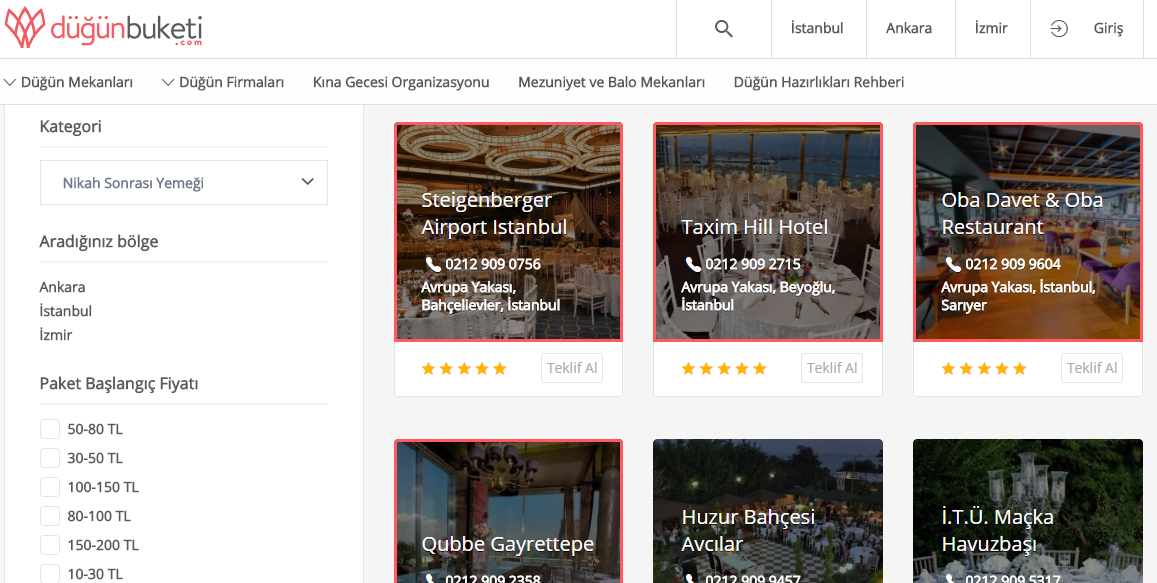Enable the 150-200 TL price filter
This screenshot has width=1157, height=583.
[x=49, y=545]
